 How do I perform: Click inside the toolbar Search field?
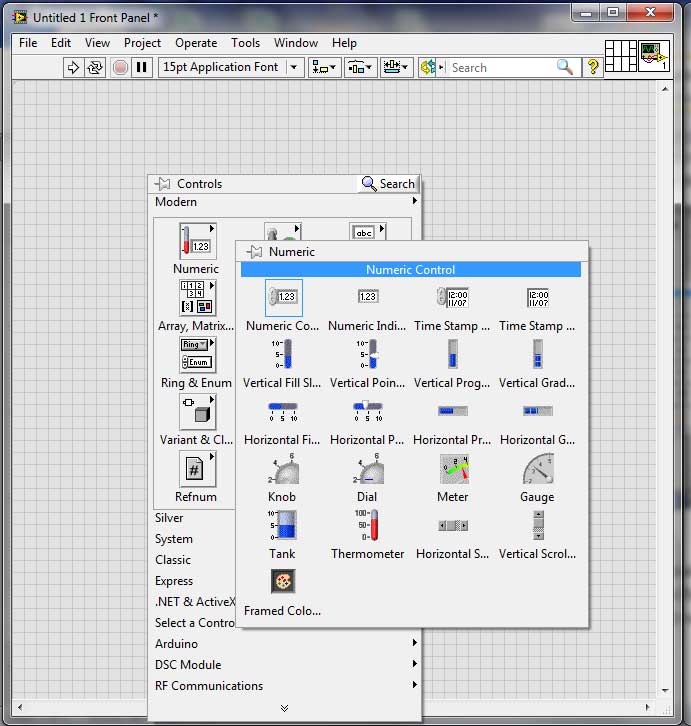pos(500,67)
